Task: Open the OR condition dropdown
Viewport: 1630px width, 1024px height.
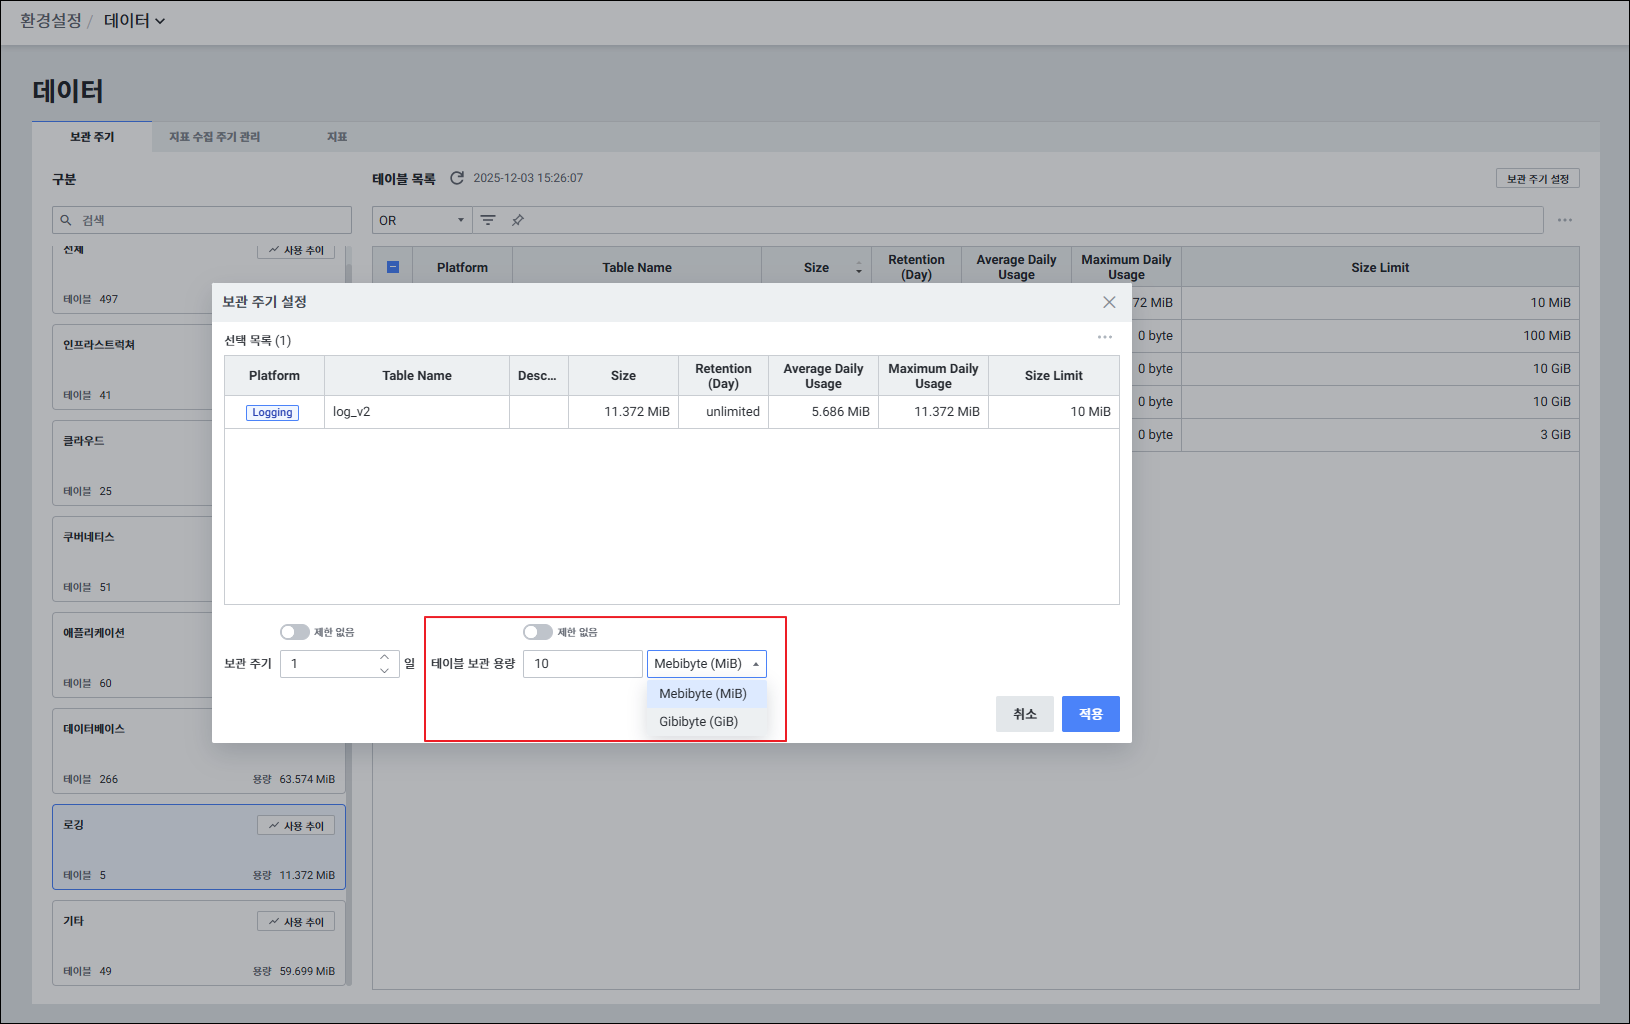Action: [x=421, y=220]
